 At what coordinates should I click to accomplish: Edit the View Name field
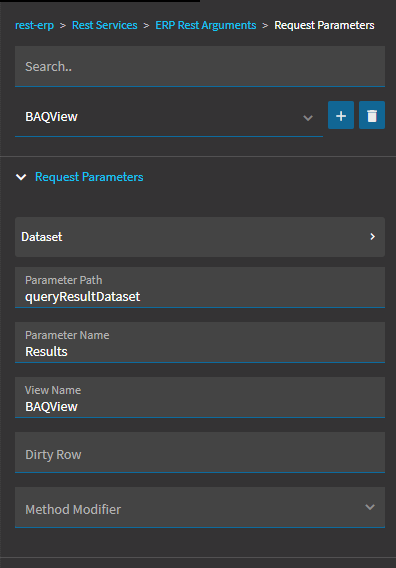200,398
